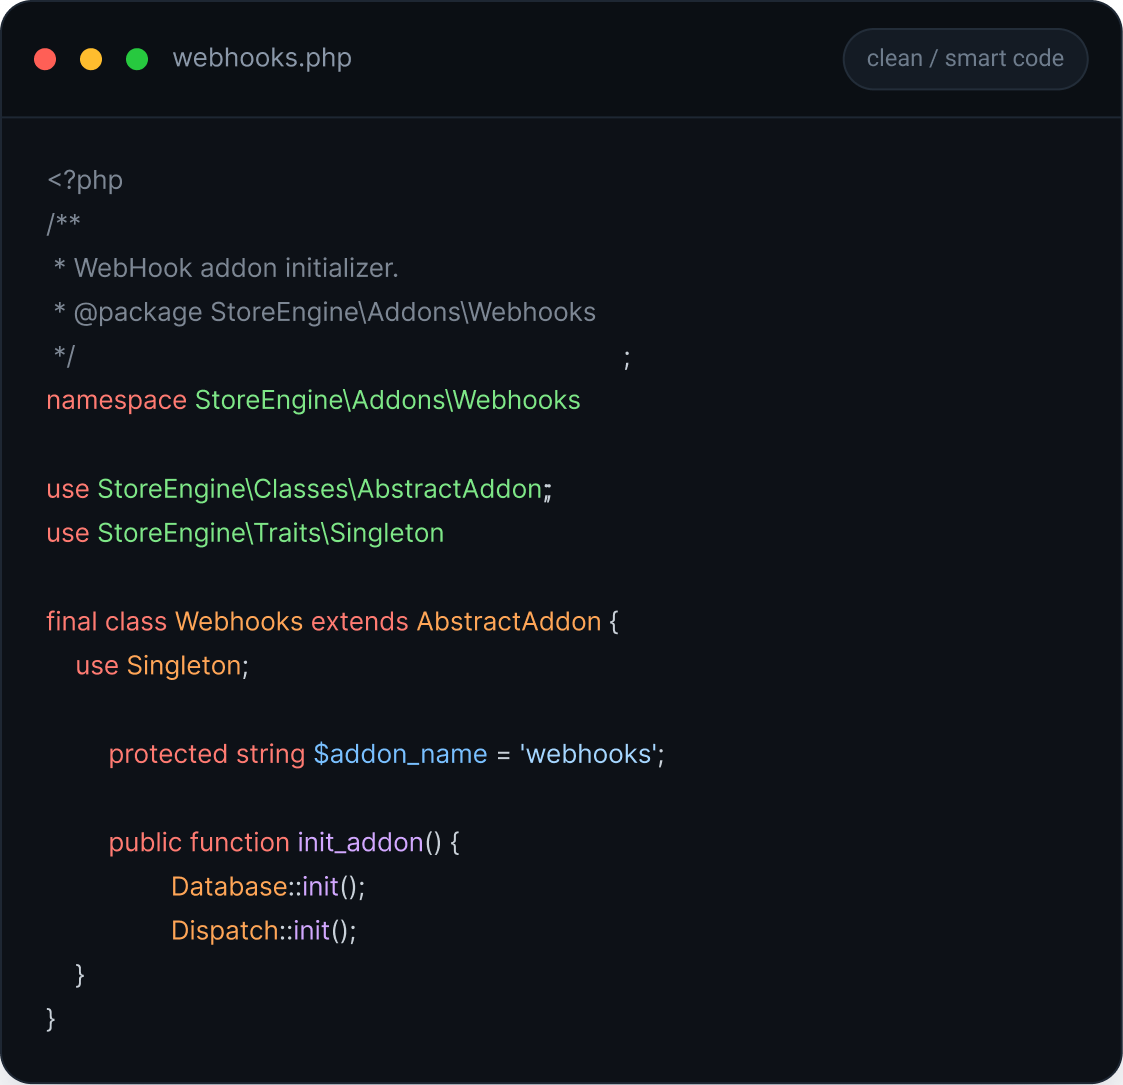Viewport: 1123px width, 1085px height.
Task: Click the clean / smart code badge
Action: (x=965, y=59)
